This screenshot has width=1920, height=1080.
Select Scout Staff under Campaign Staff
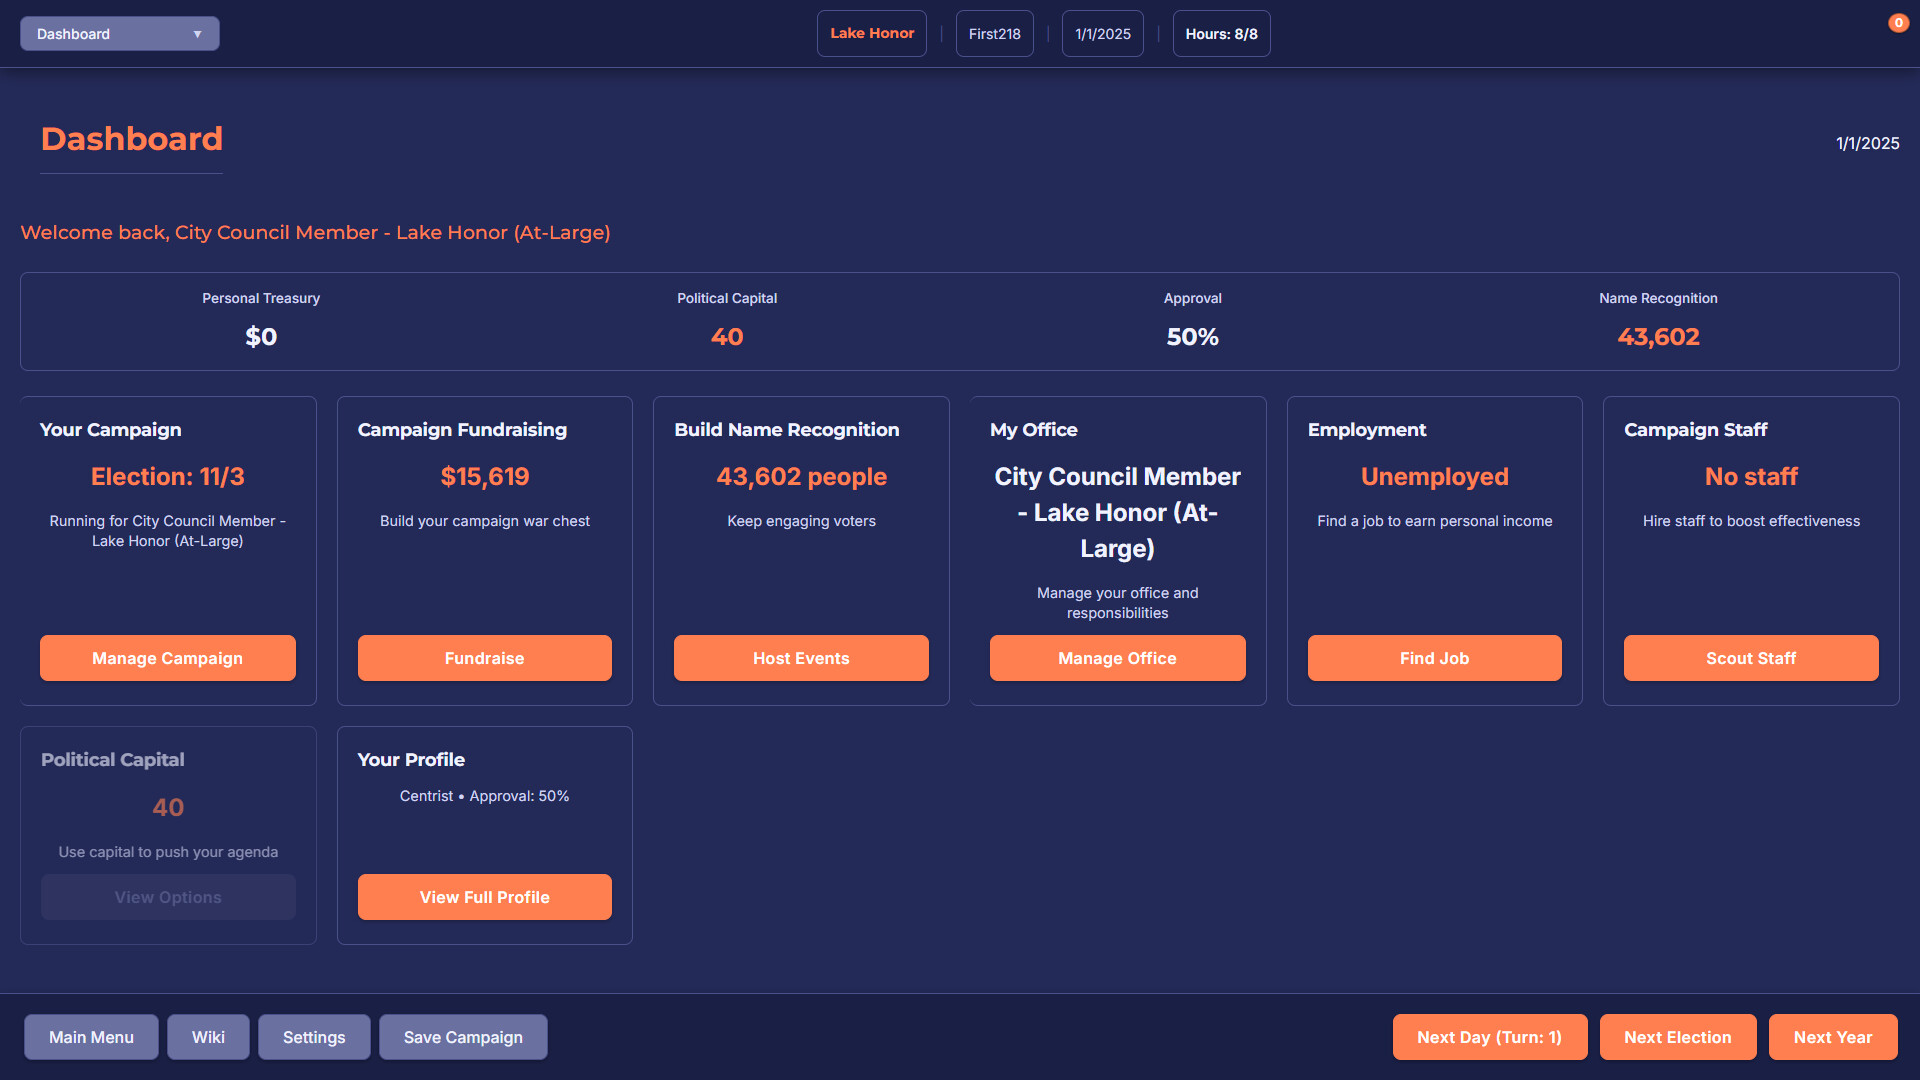[x=1750, y=658]
